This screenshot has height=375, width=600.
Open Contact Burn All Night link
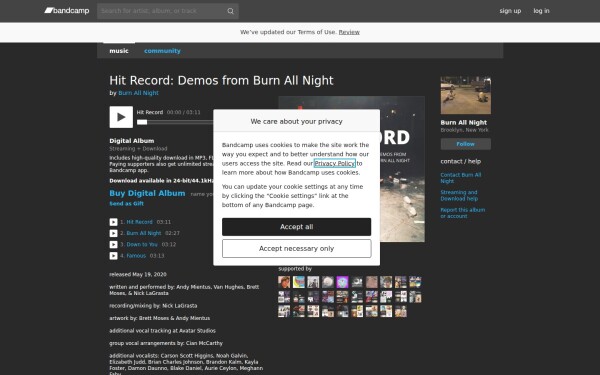tap(461, 178)
